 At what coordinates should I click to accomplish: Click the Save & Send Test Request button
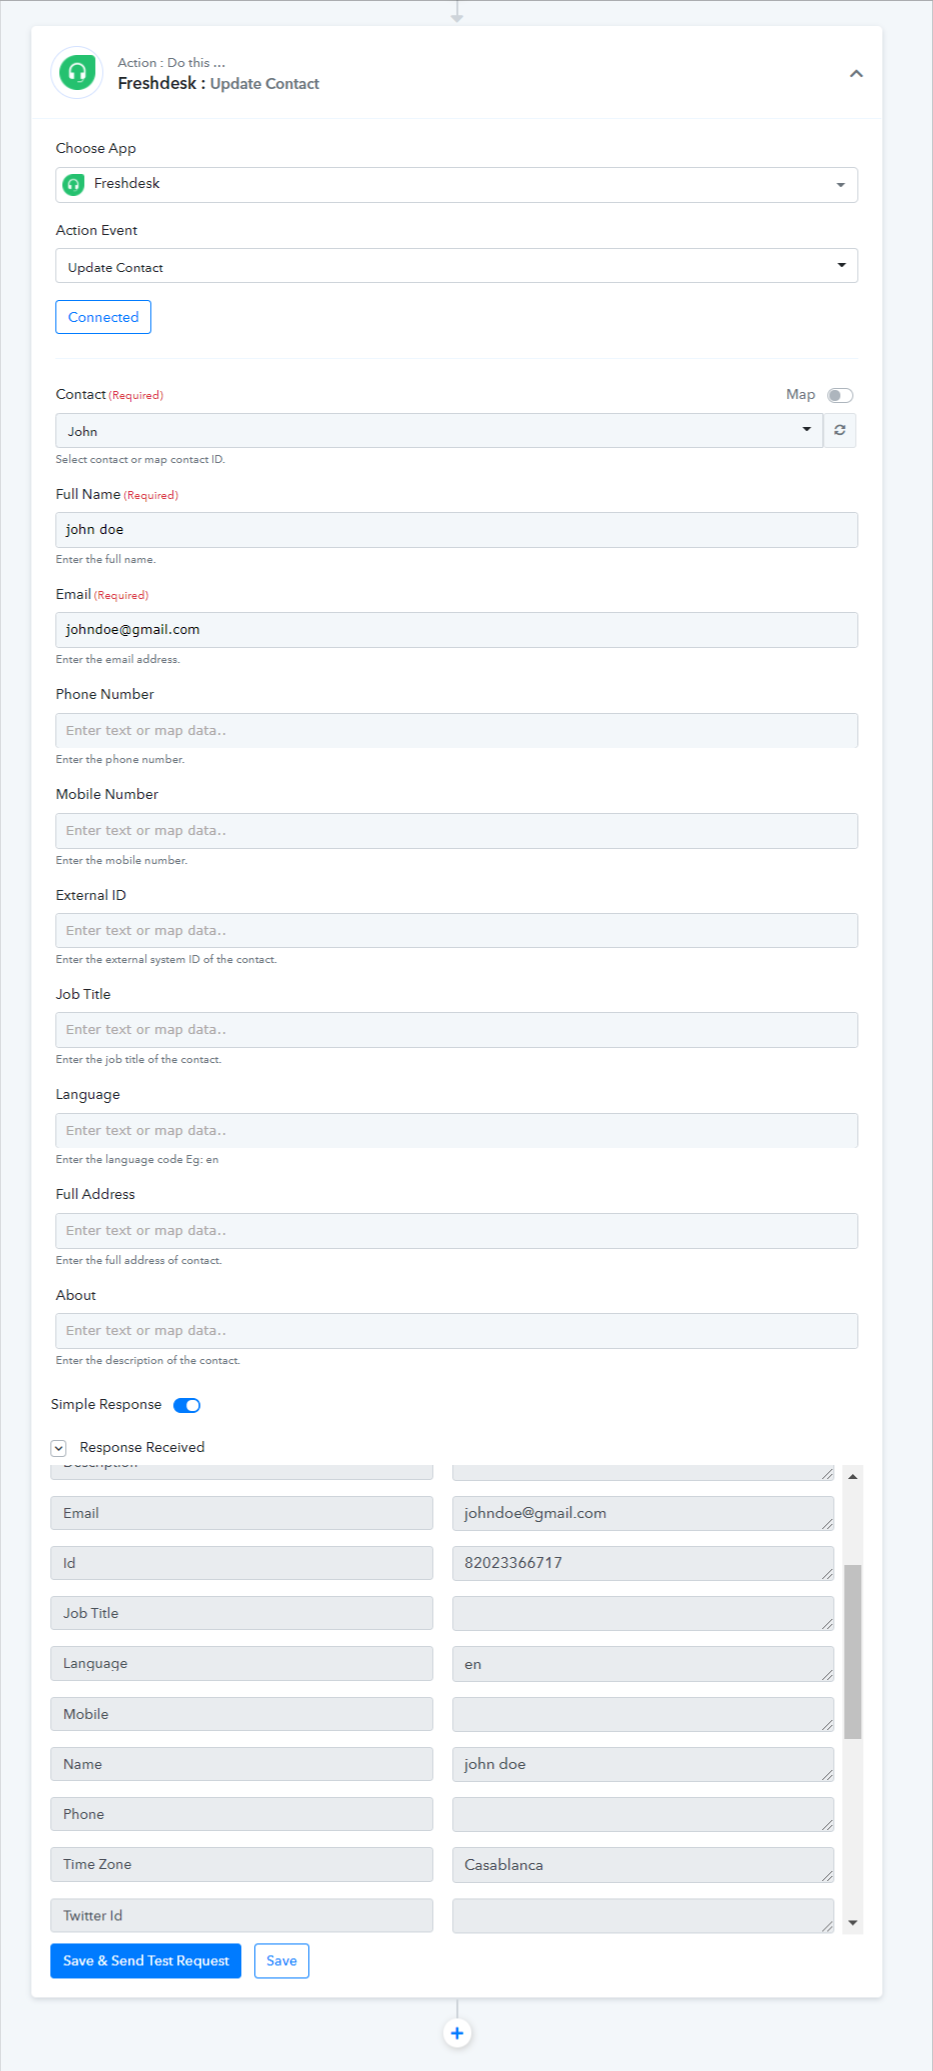(x=146, y=1961)
